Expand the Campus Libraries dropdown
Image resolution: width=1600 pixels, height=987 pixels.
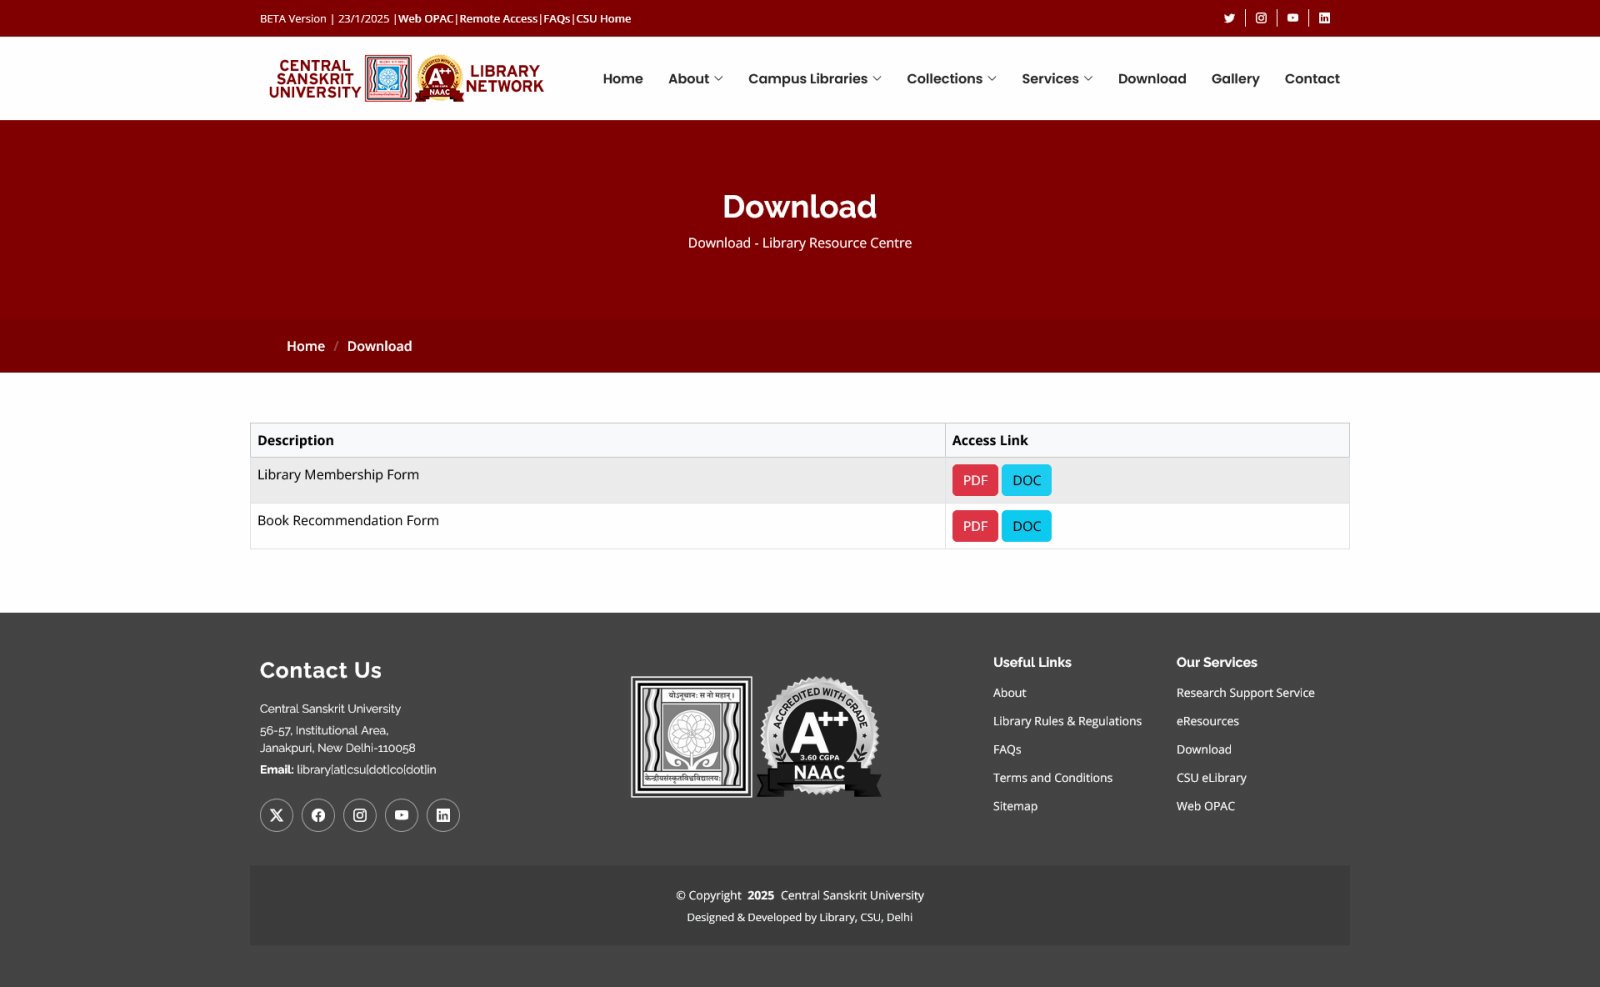point(814,79)
